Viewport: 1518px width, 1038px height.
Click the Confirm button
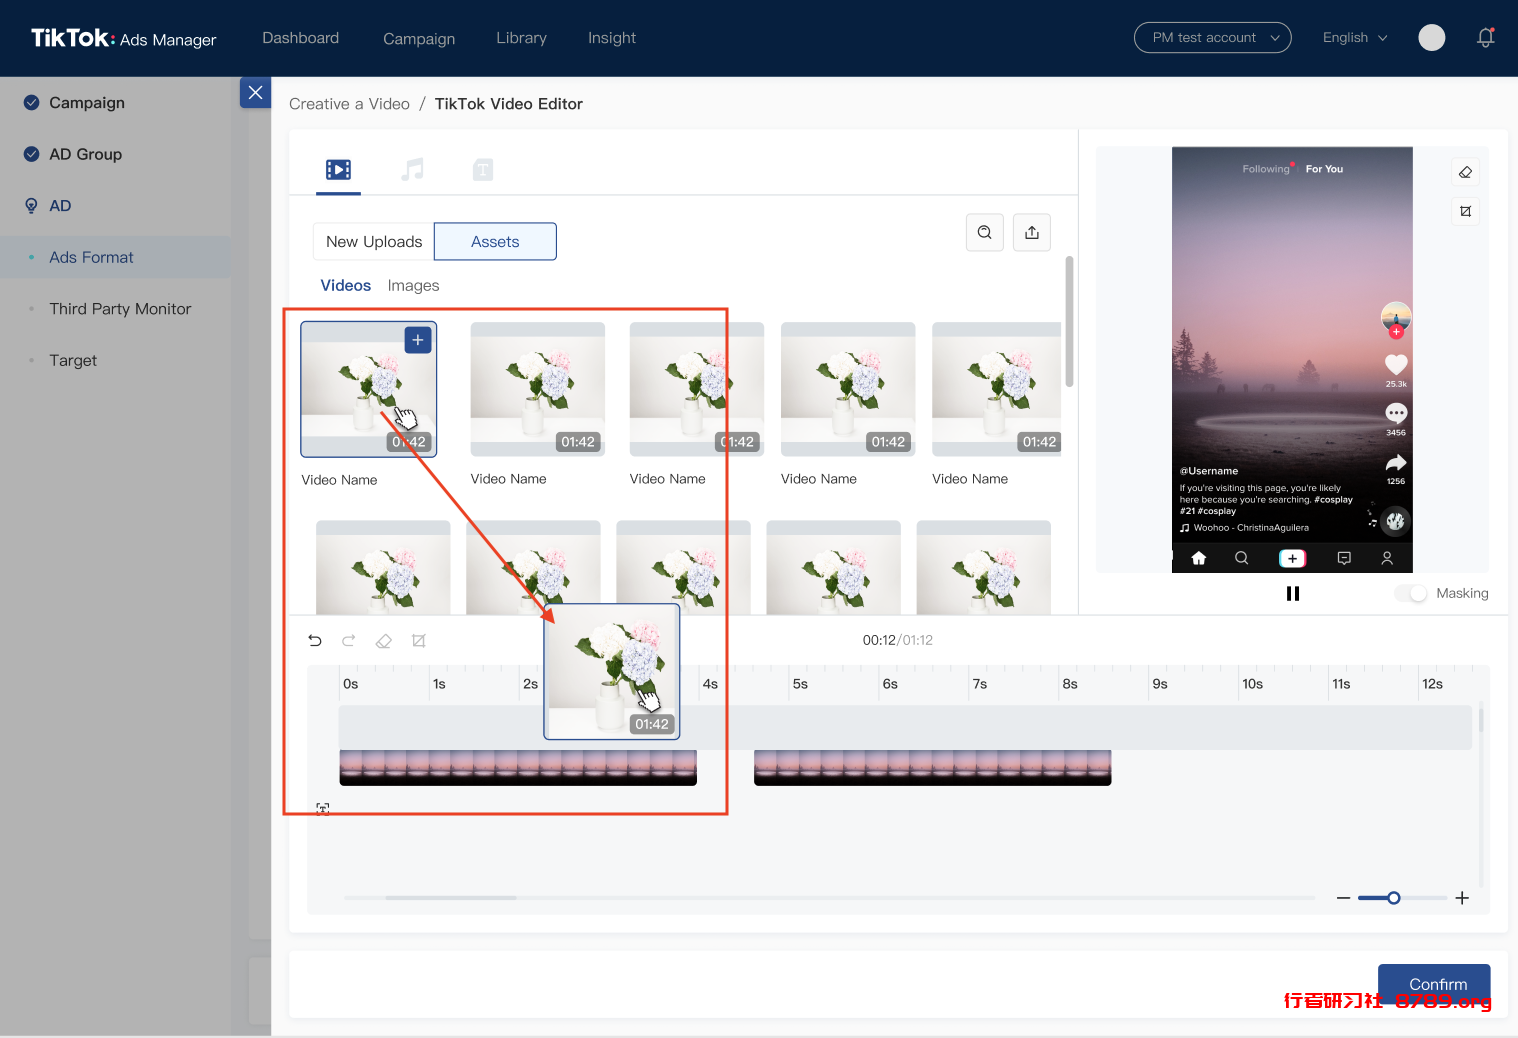[x=1434, y=984]
